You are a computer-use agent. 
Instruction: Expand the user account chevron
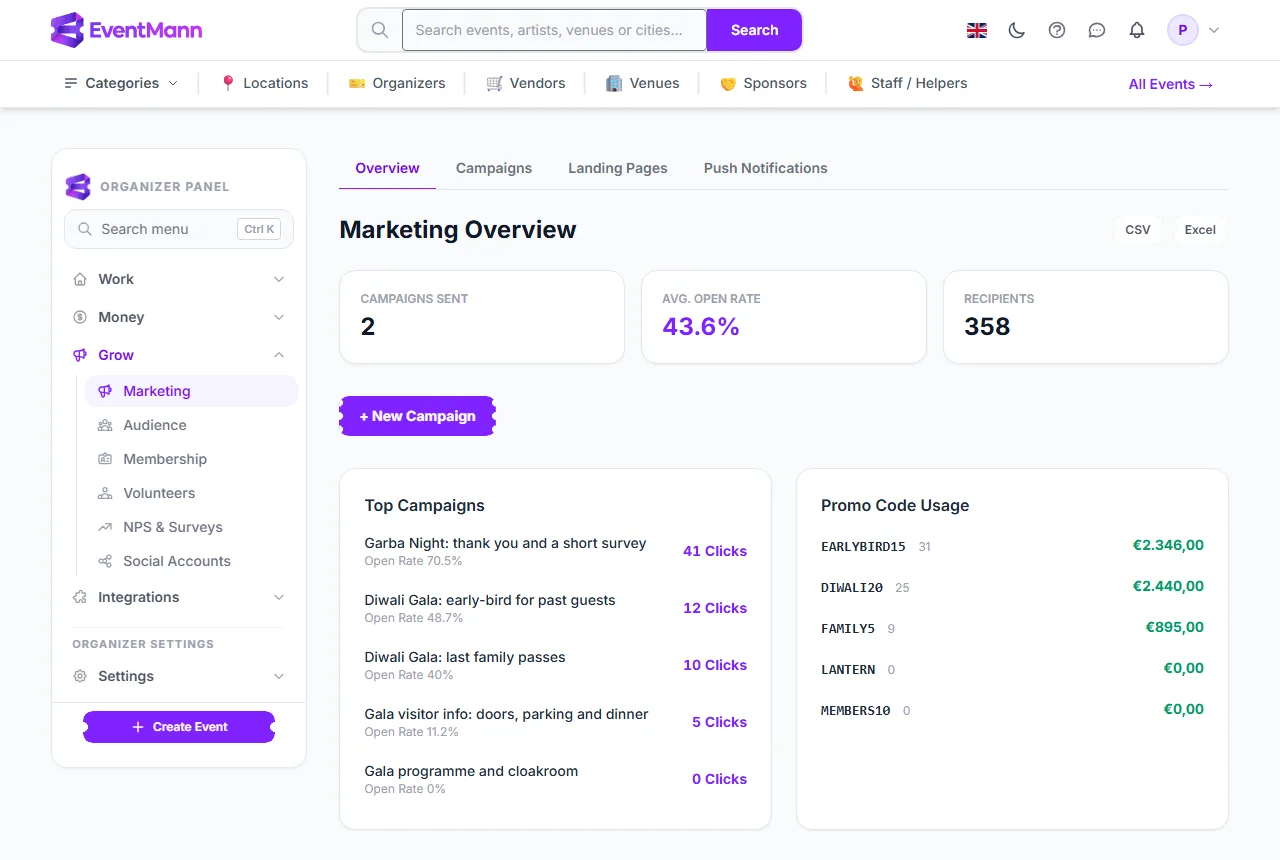pos(1214,30)
